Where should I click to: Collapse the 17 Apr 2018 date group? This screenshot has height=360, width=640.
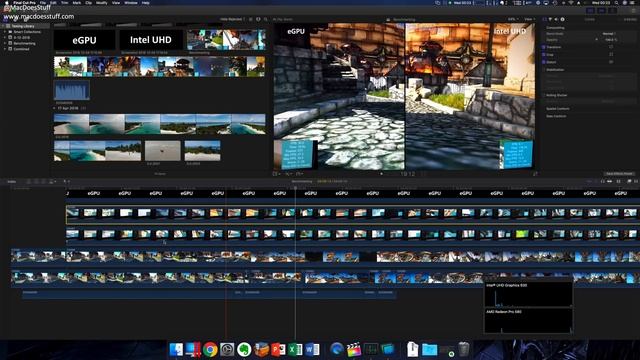tap(55, 108)
